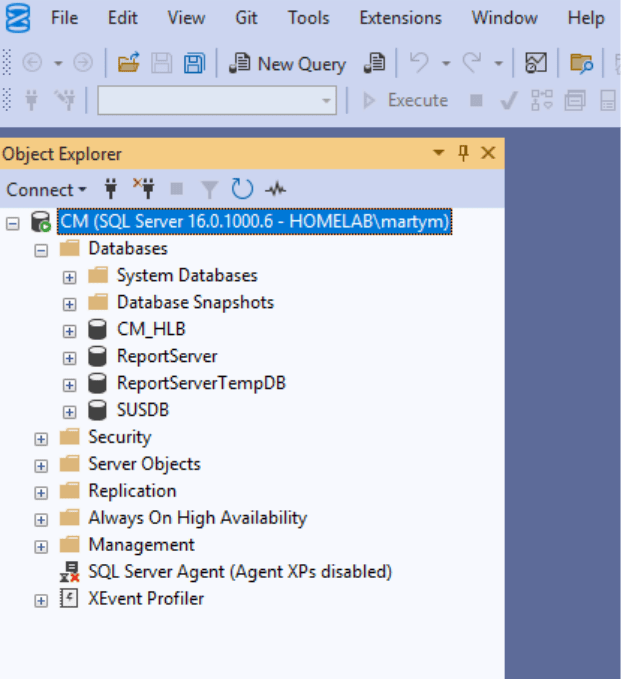The height and width of the screenshot is (679, 621).
Task: Click the Save All toolbar icon
Action: pyautogui.click(x=194, y=63)
